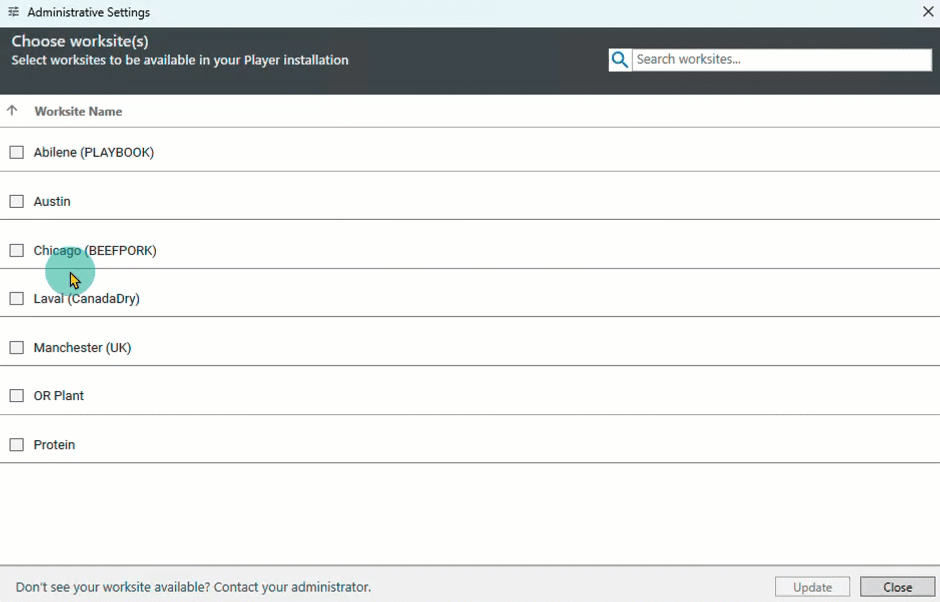Image resolution: width=940 pixels, height=602 pixels.
Task: Click the Administrative Settings title bar icon
Action: 13,12
